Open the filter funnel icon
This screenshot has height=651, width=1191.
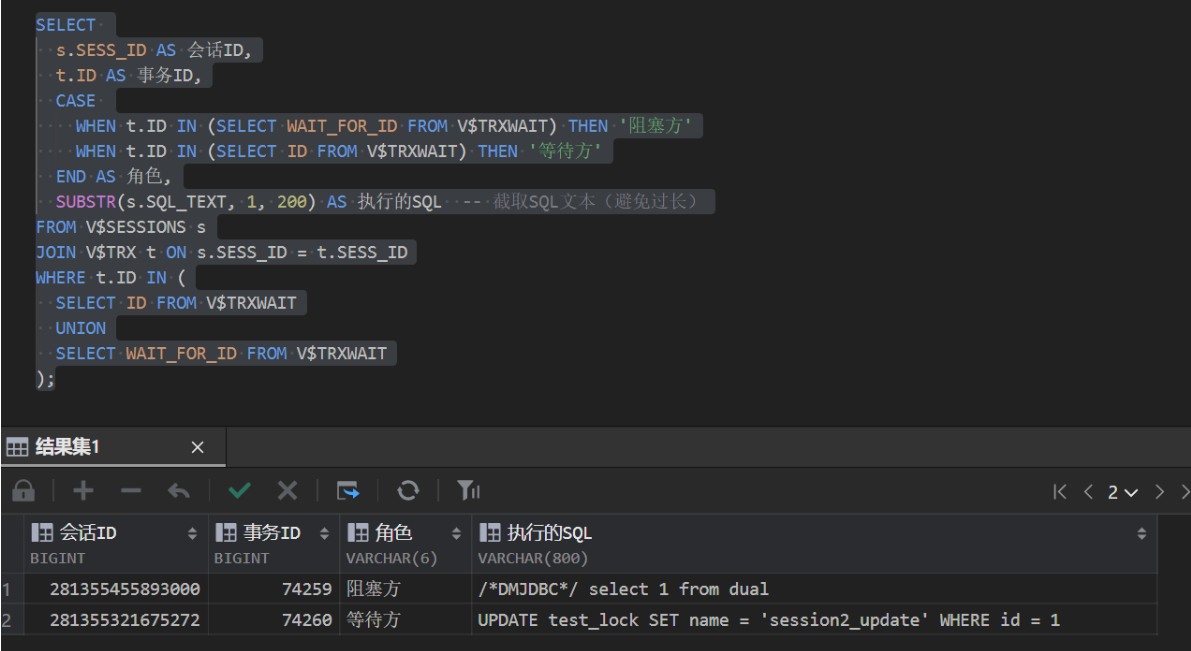(x=468, y=491)
